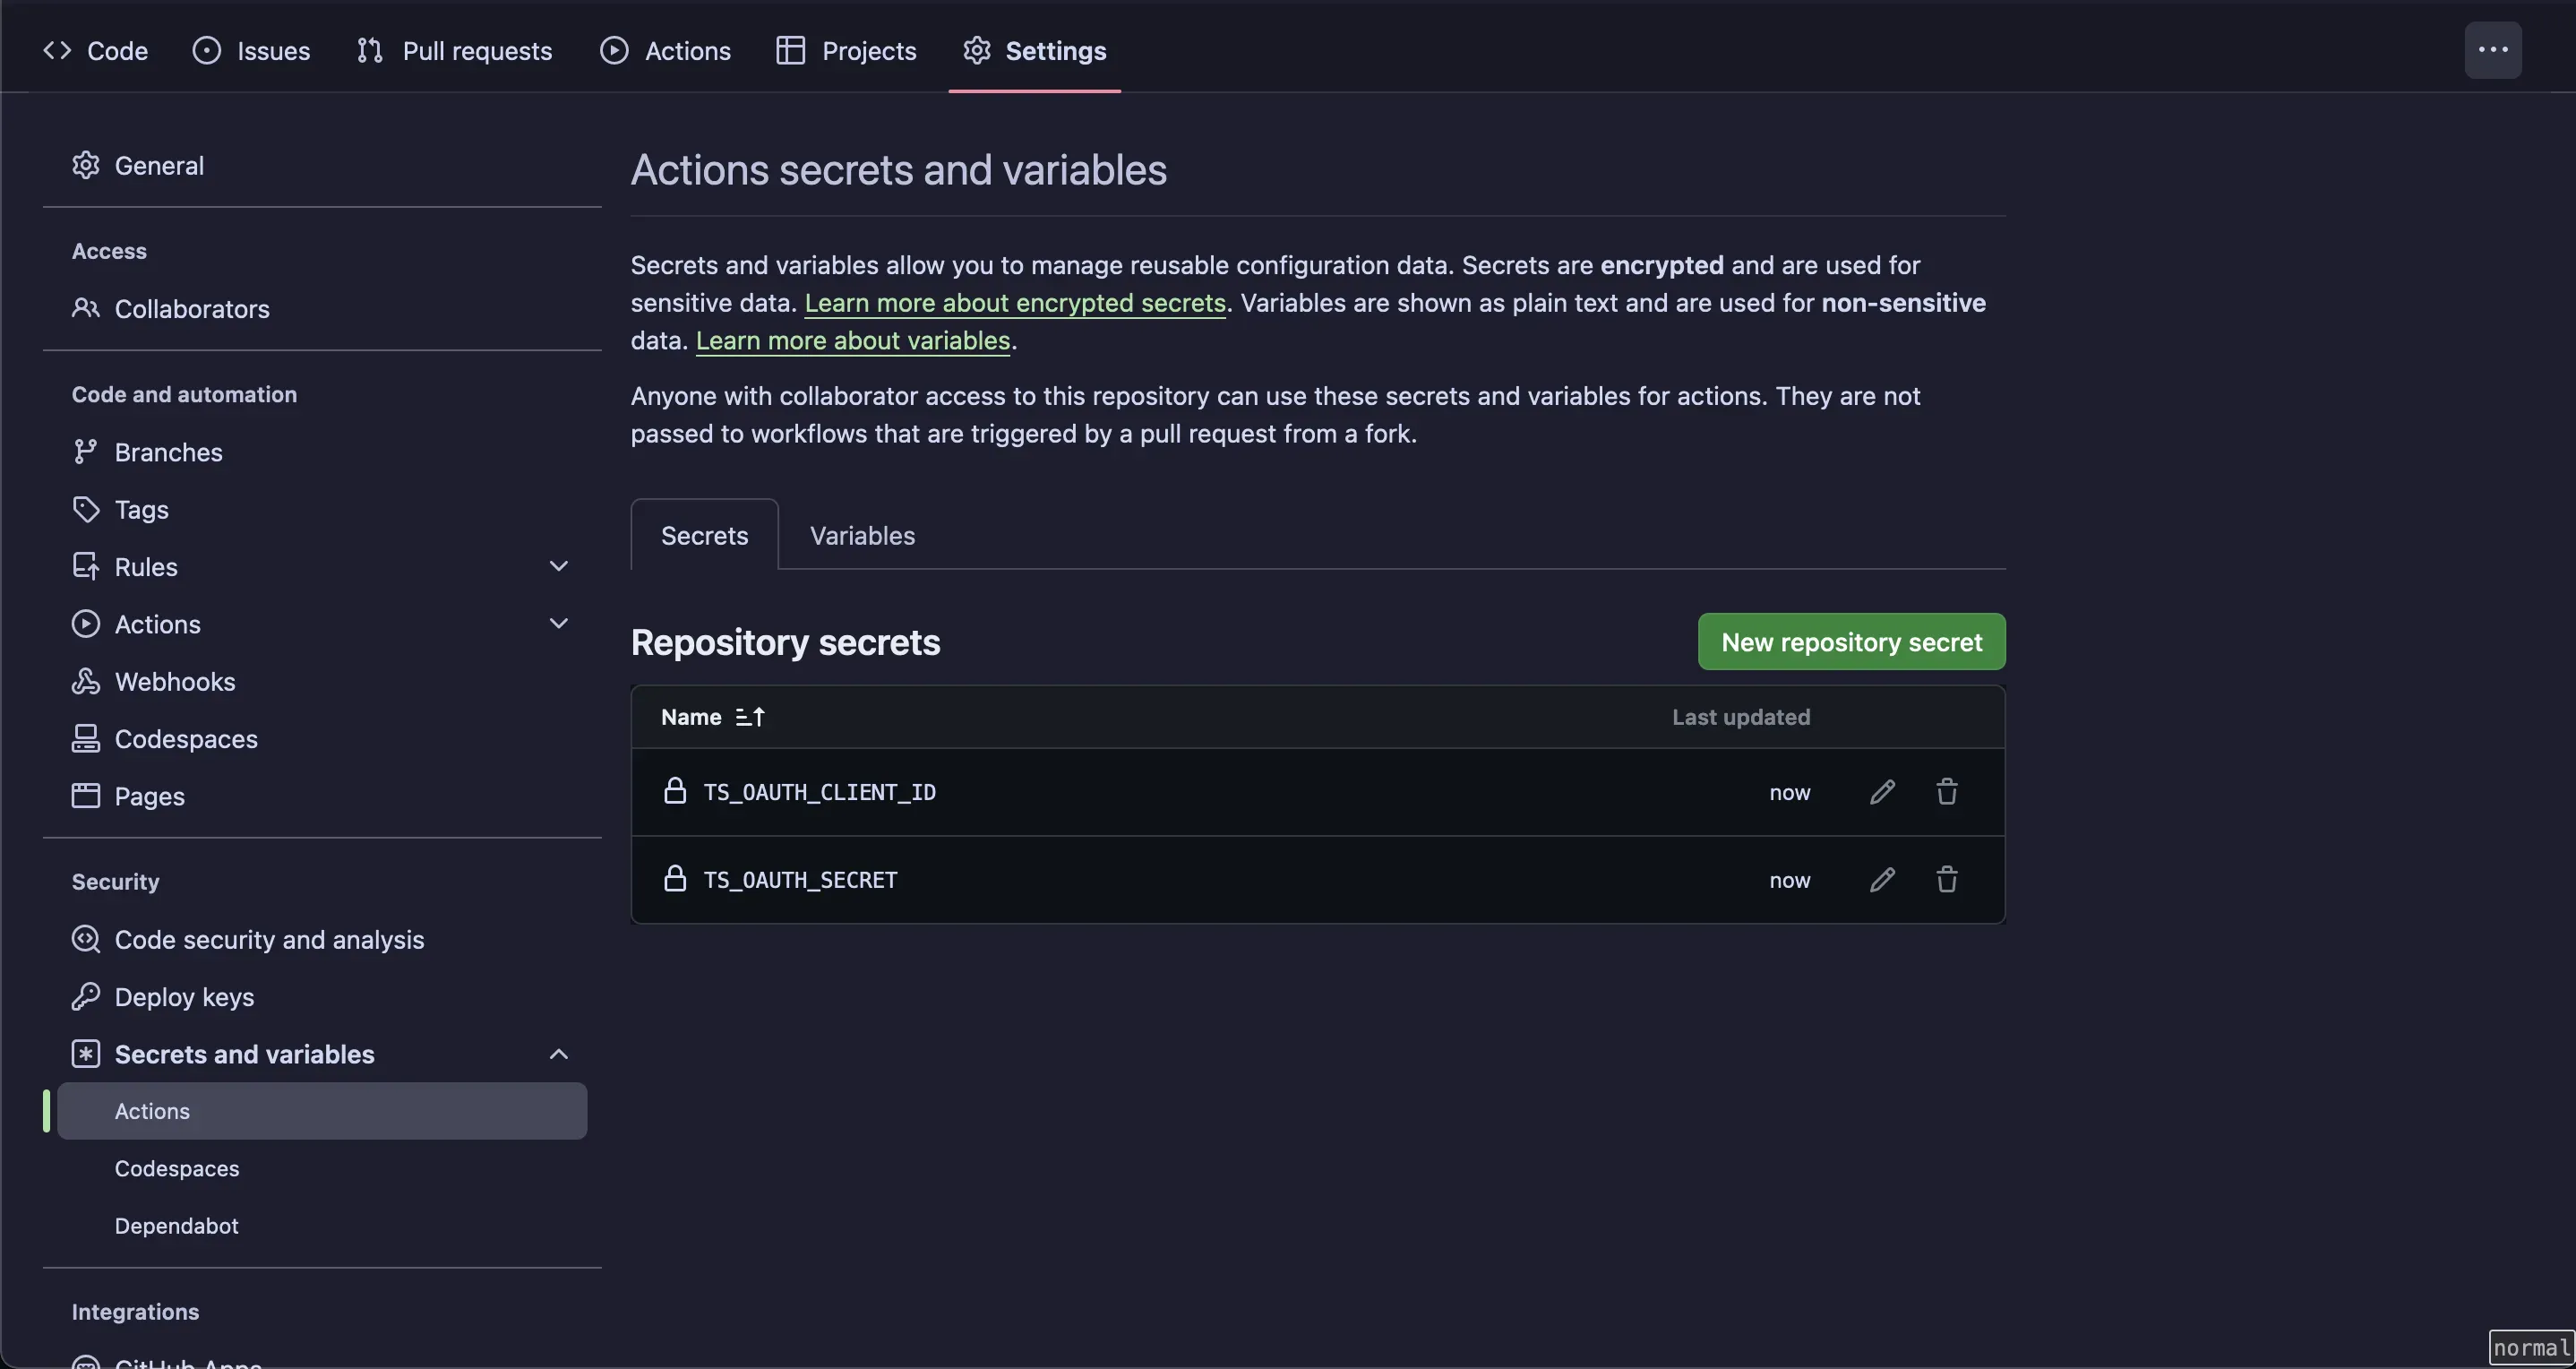Open Webhooks settings in sidebar
2576x1369 pixels.
174,682
